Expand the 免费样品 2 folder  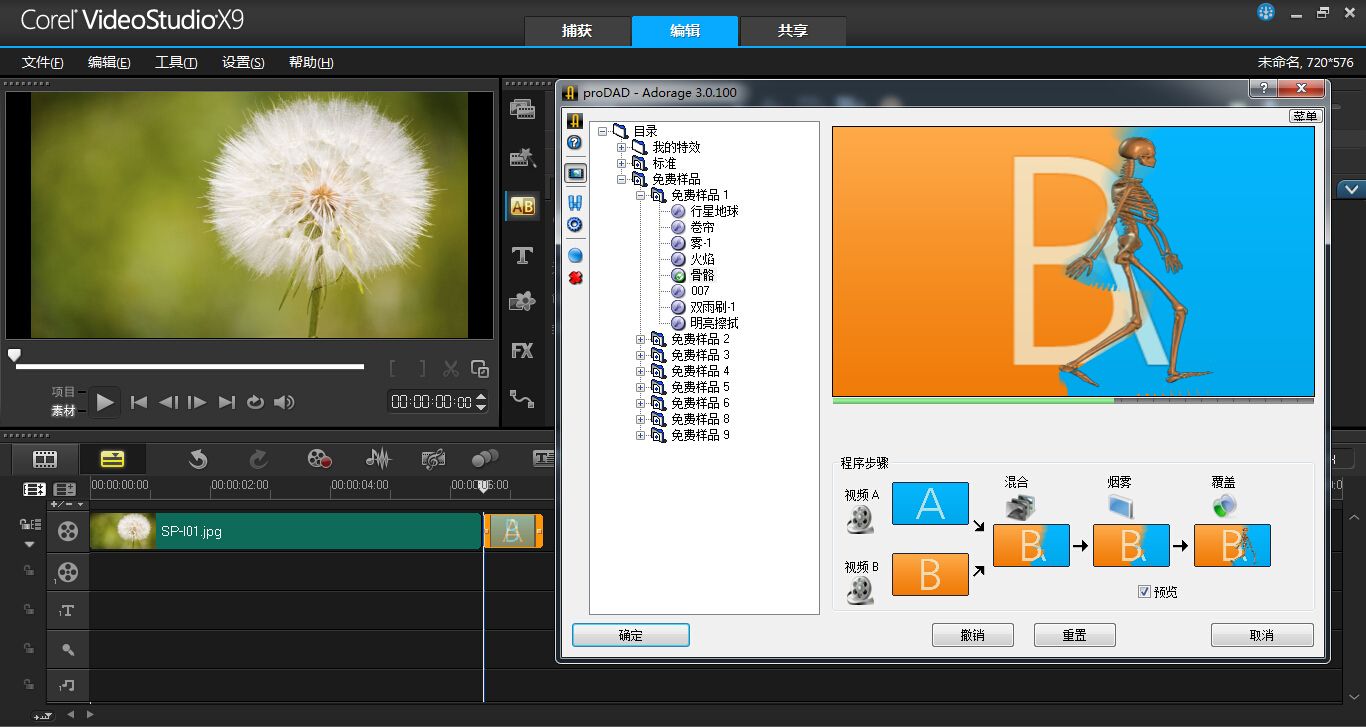[641, 339]
